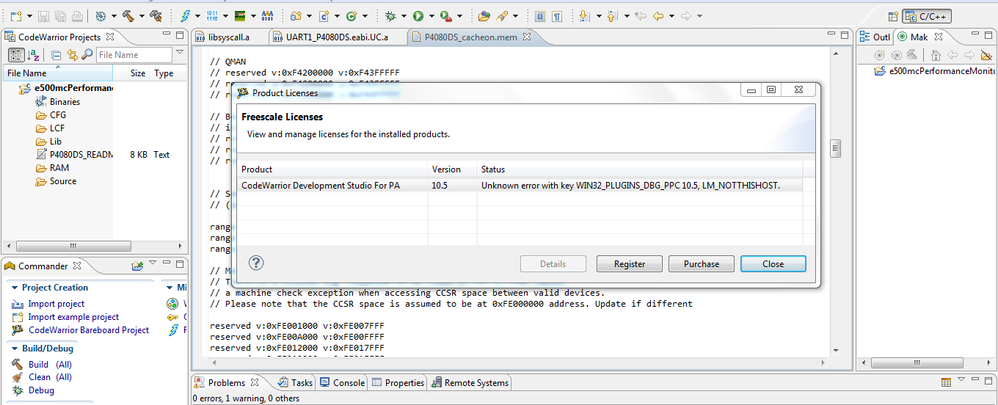Click Clean (All) link in Commander
998x405 pixels.
coord(50,377)
